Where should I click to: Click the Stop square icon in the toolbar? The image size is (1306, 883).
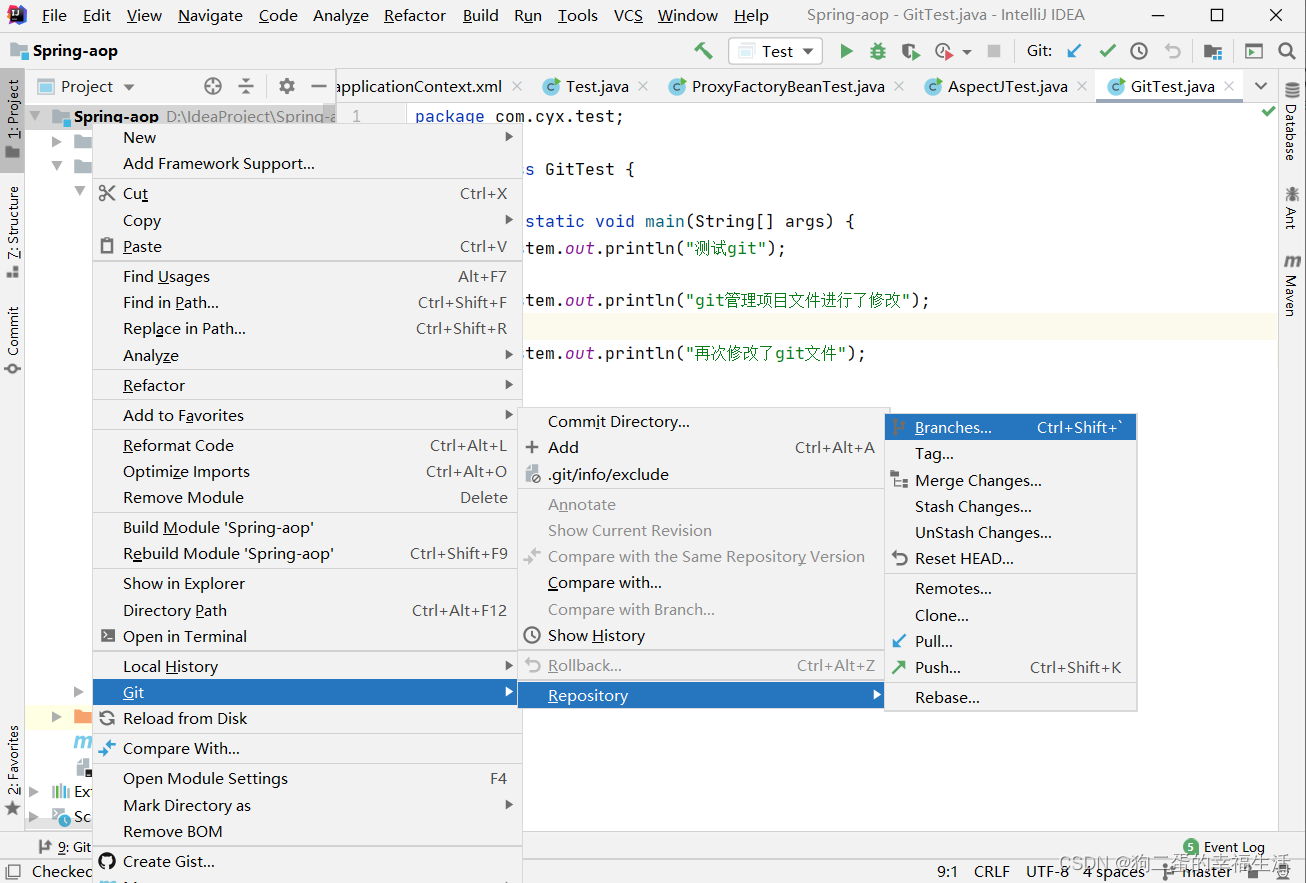pyautogui.click(x=994, y=51)
